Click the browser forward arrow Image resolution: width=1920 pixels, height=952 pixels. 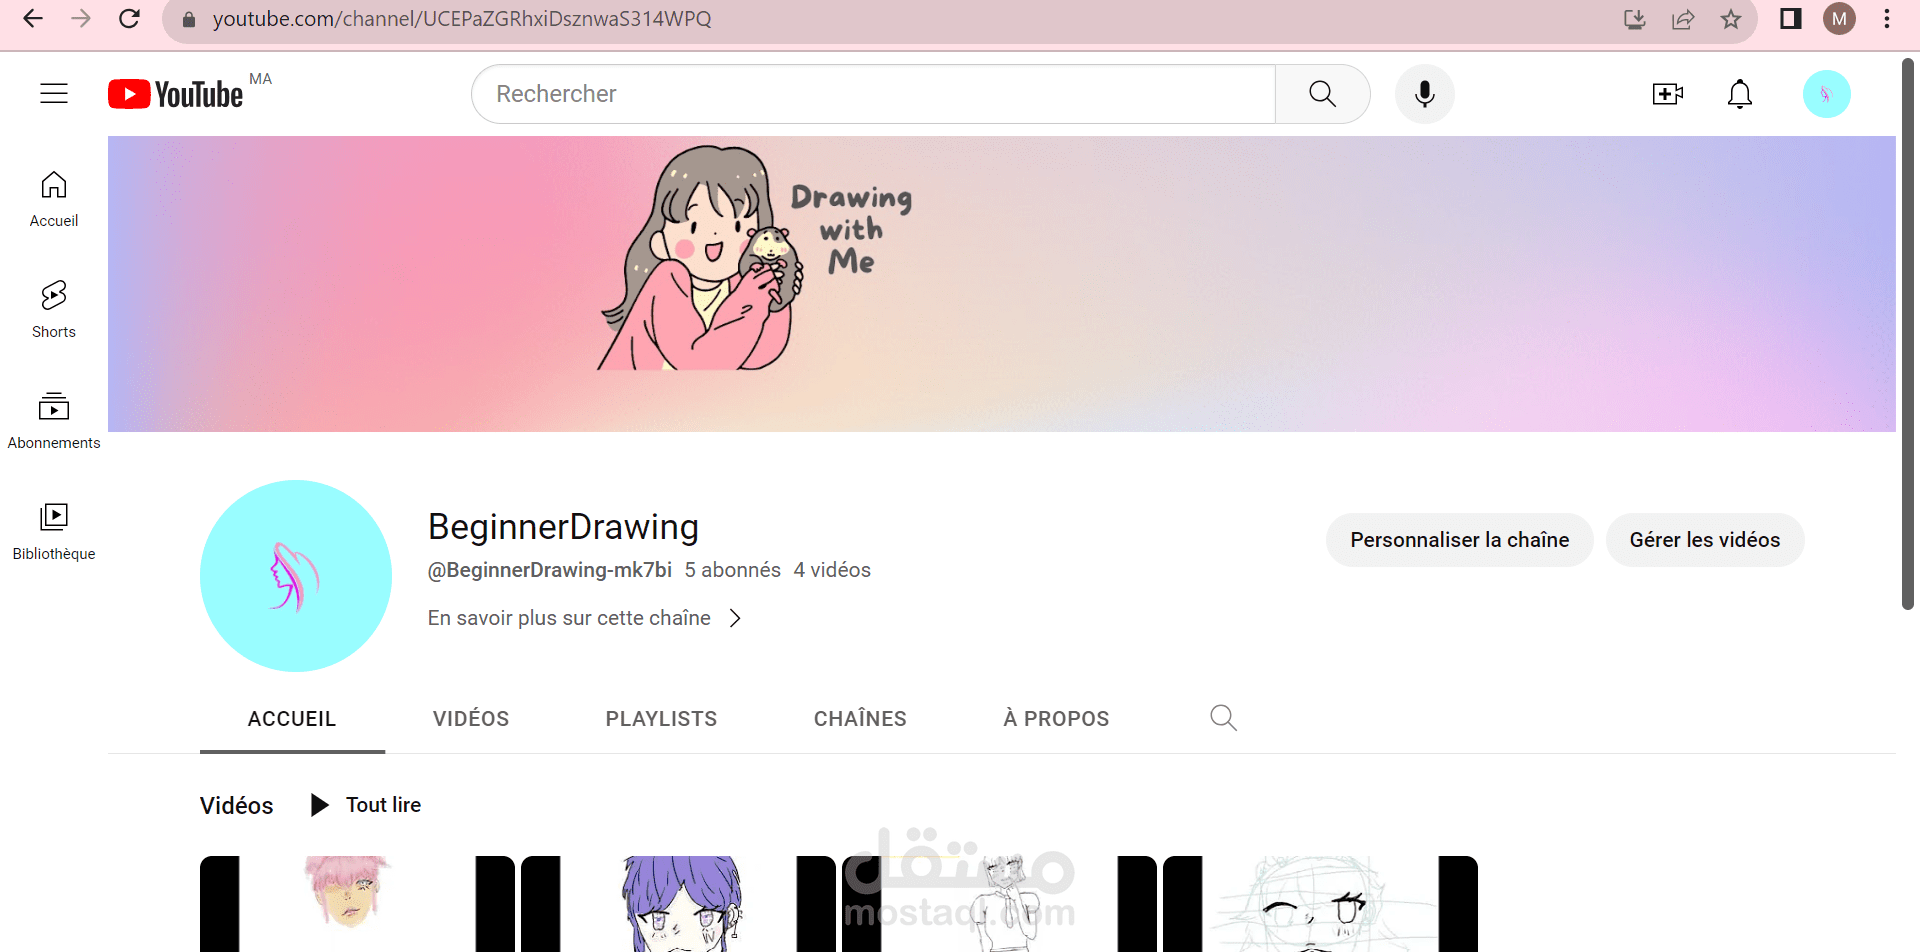[x=81, y=19]
